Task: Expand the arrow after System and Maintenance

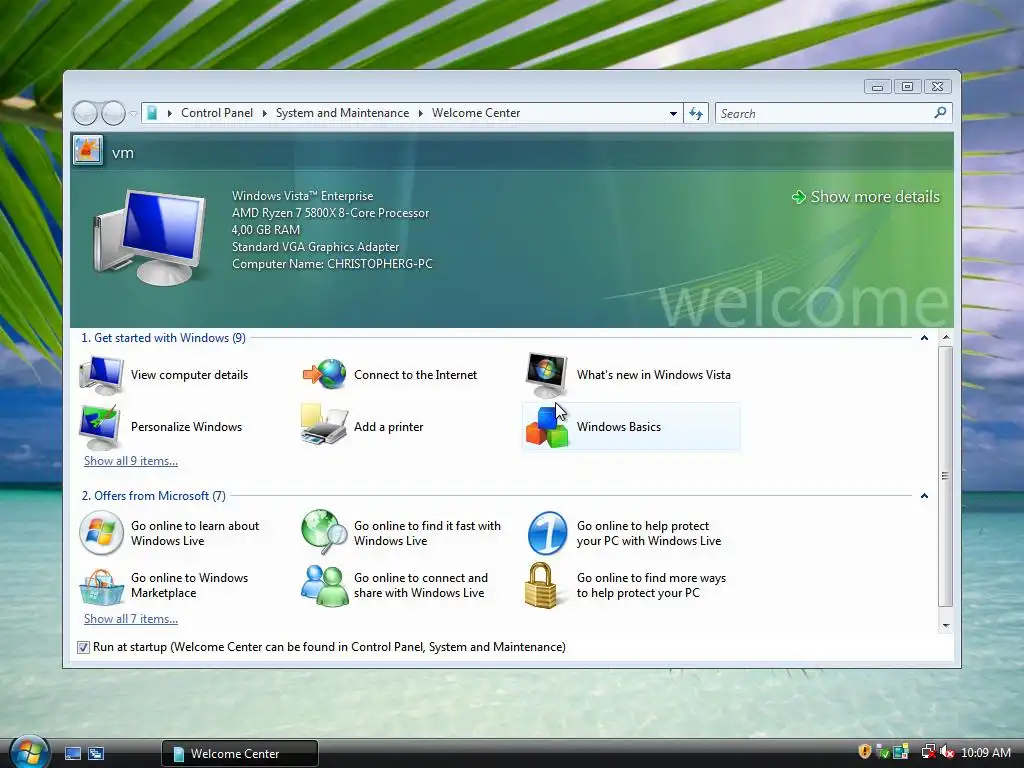Action: (x=421, y=114)
